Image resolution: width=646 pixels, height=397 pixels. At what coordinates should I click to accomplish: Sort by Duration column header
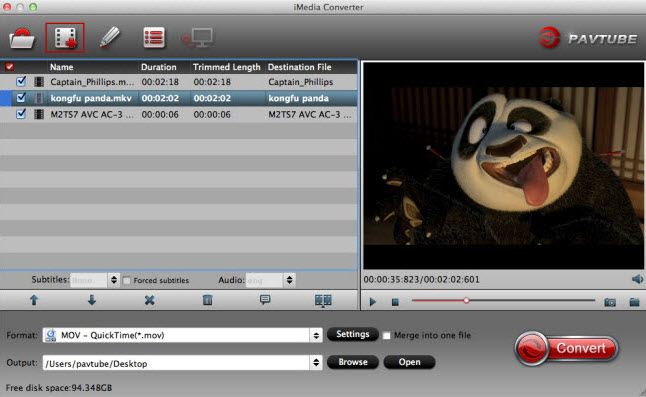(159, 67)
